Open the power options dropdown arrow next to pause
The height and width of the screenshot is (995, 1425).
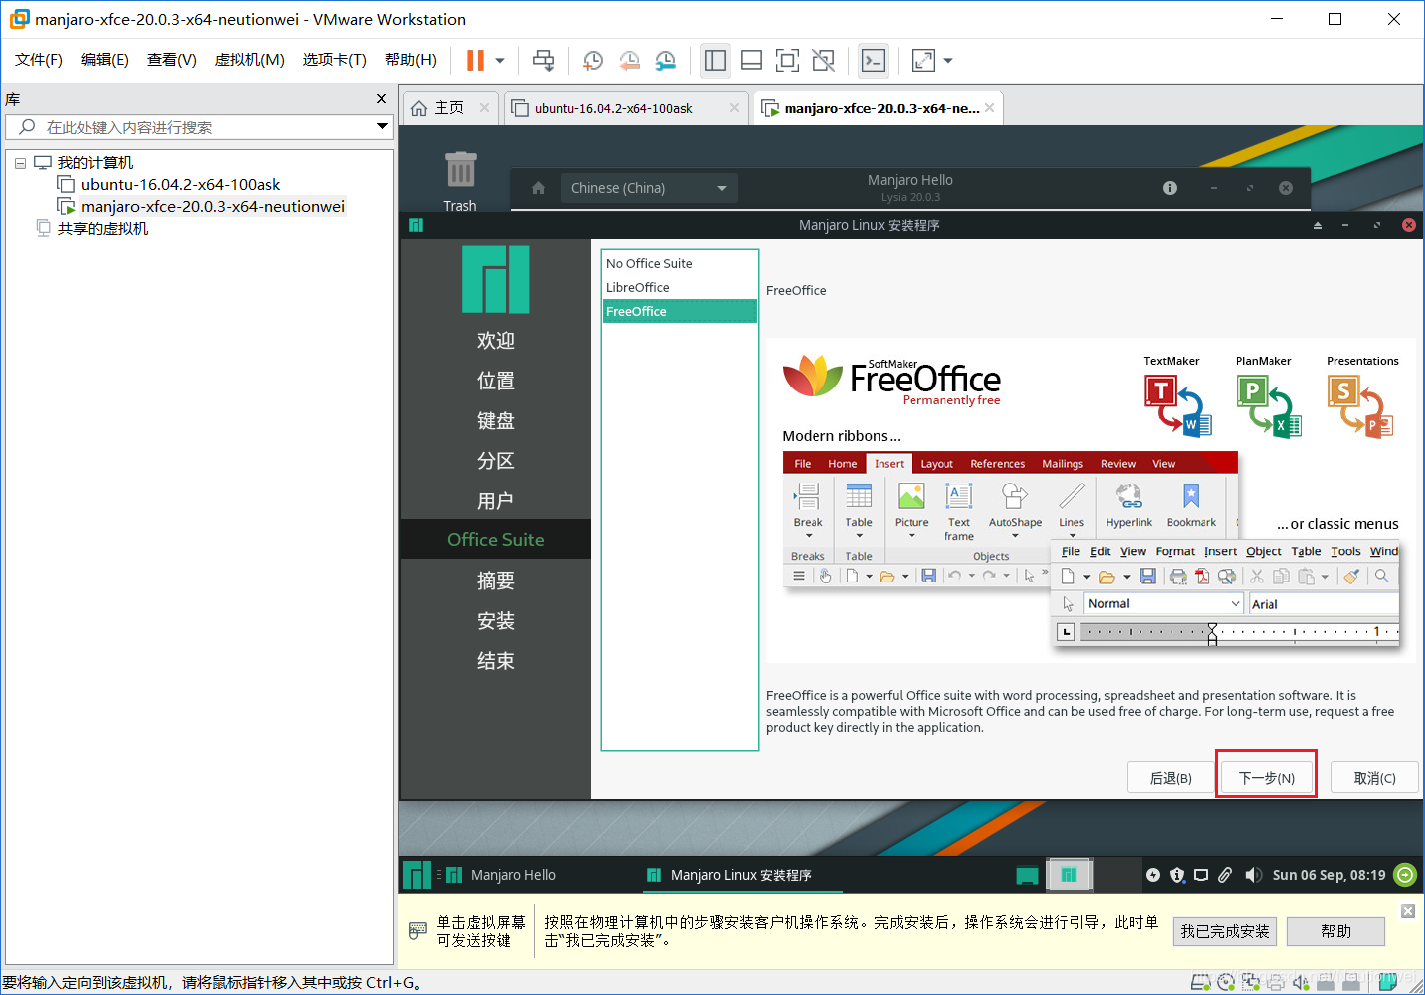point(500,61)
